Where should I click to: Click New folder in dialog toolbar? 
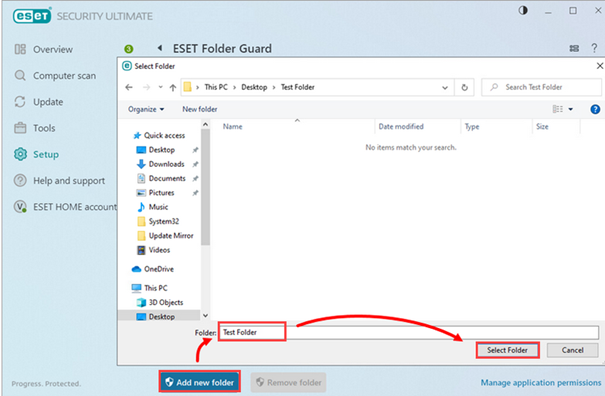pos(199,109)
